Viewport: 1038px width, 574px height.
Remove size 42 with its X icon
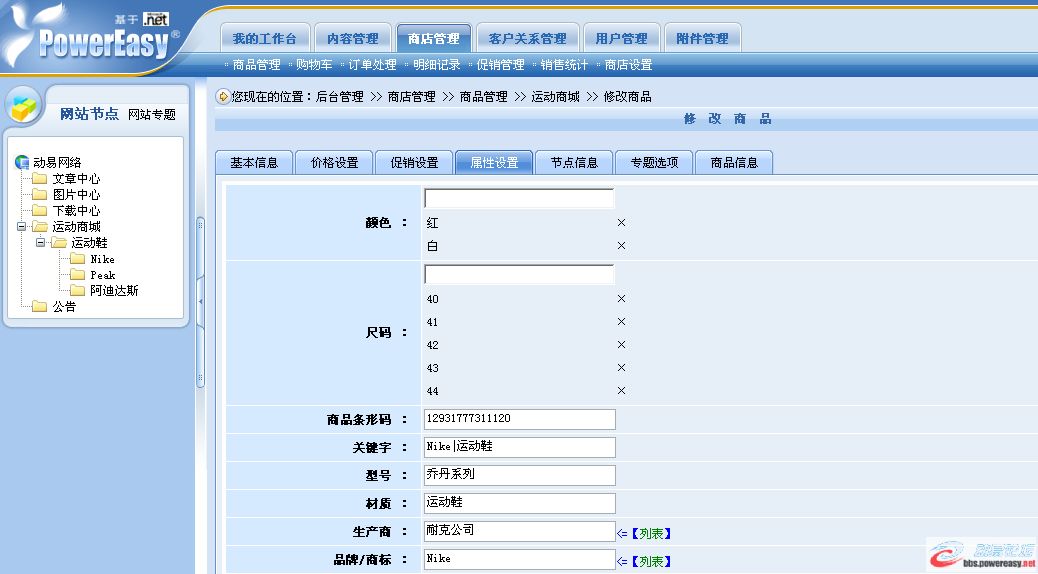621,345
